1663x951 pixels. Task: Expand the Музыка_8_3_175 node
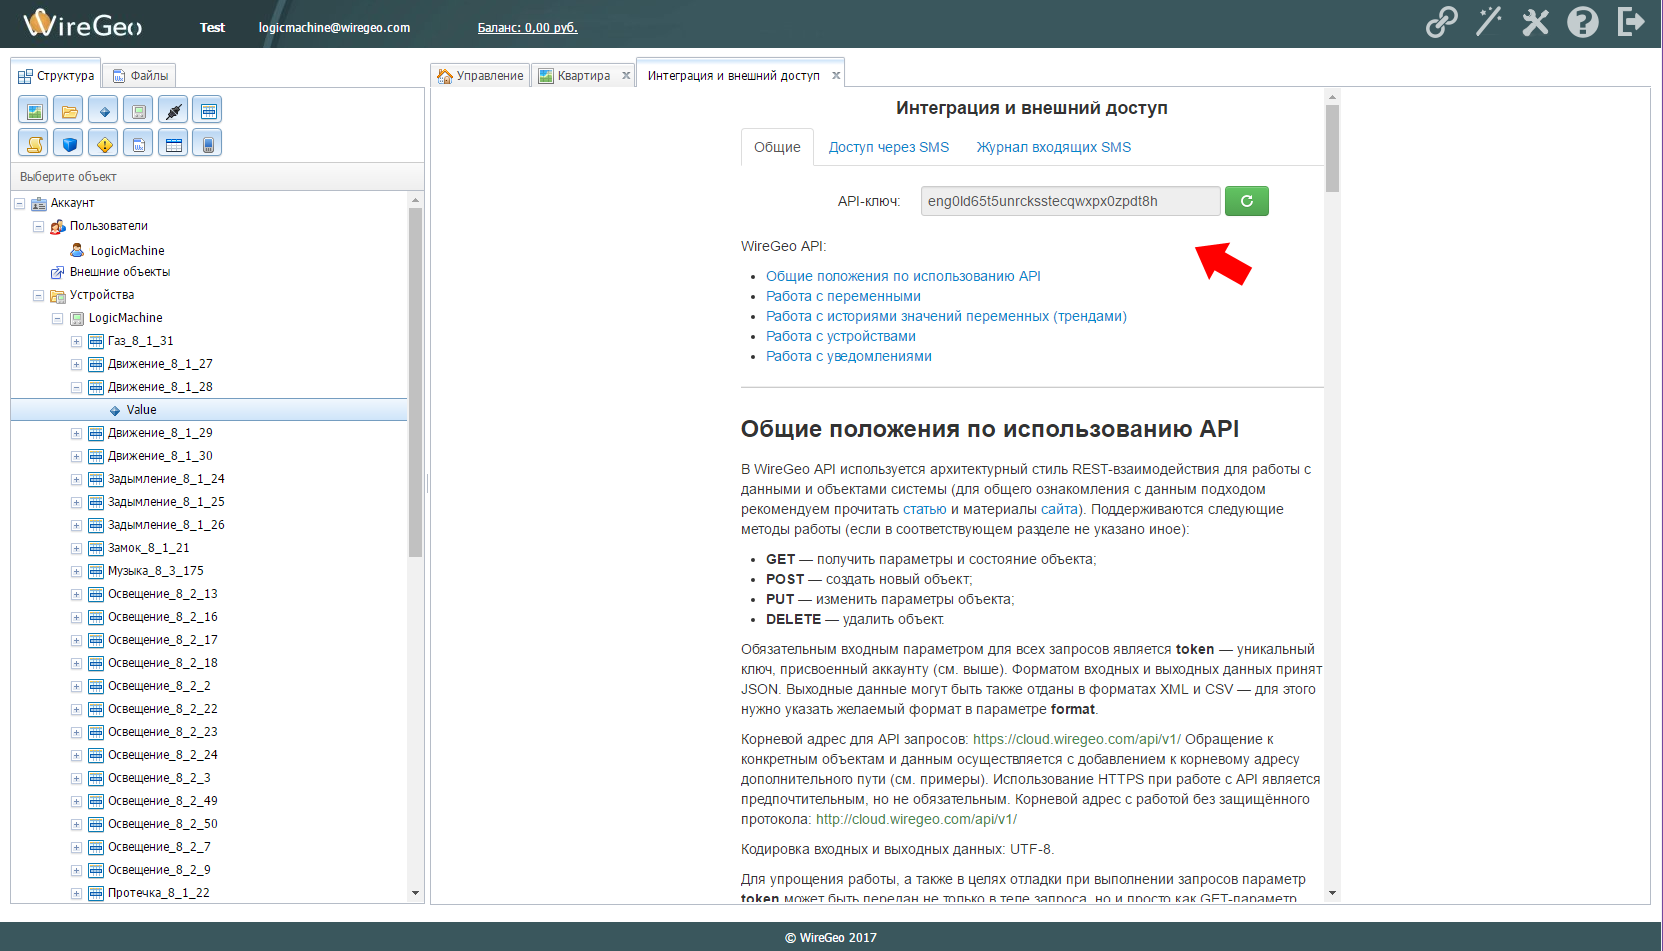(76, 571)
